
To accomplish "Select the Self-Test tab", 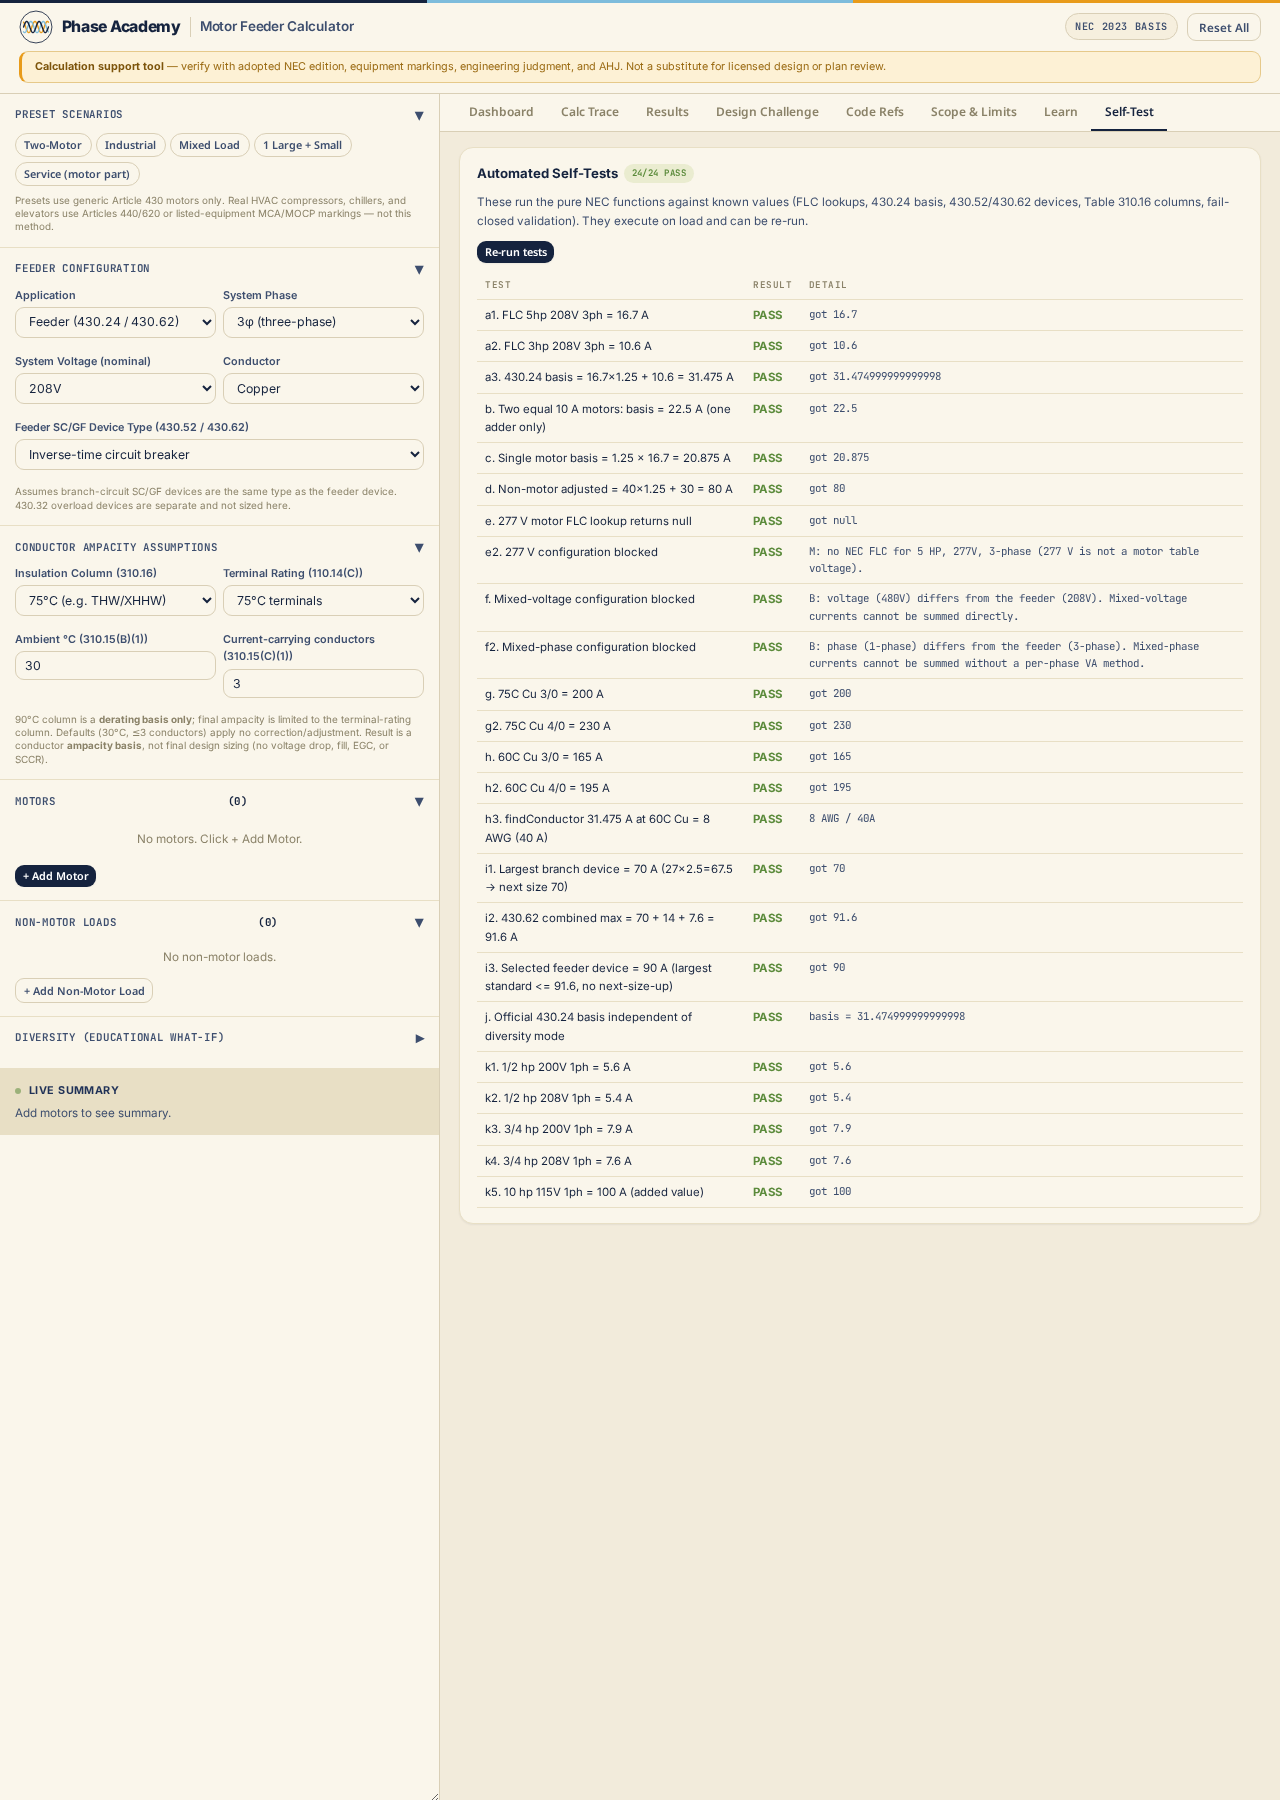I will [x=1129, y=112].
